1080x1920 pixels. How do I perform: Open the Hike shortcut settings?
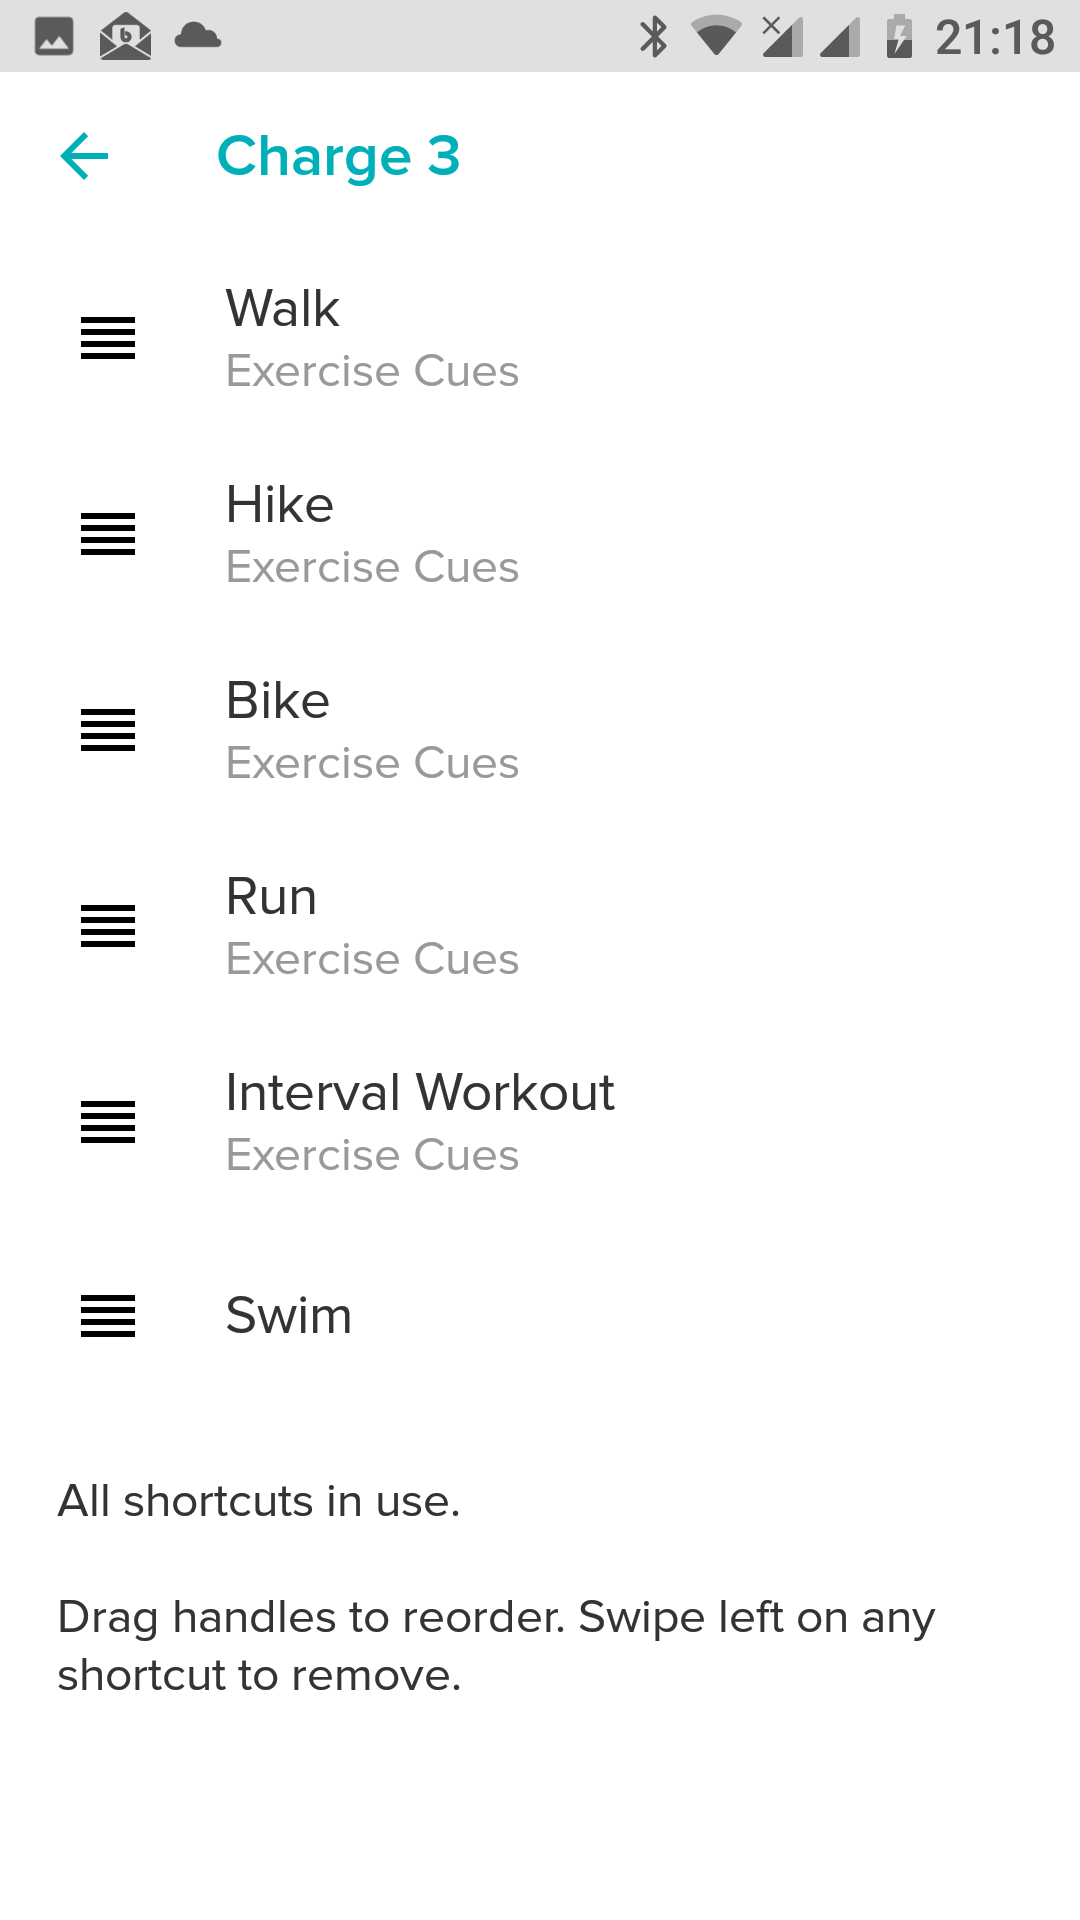280,504
